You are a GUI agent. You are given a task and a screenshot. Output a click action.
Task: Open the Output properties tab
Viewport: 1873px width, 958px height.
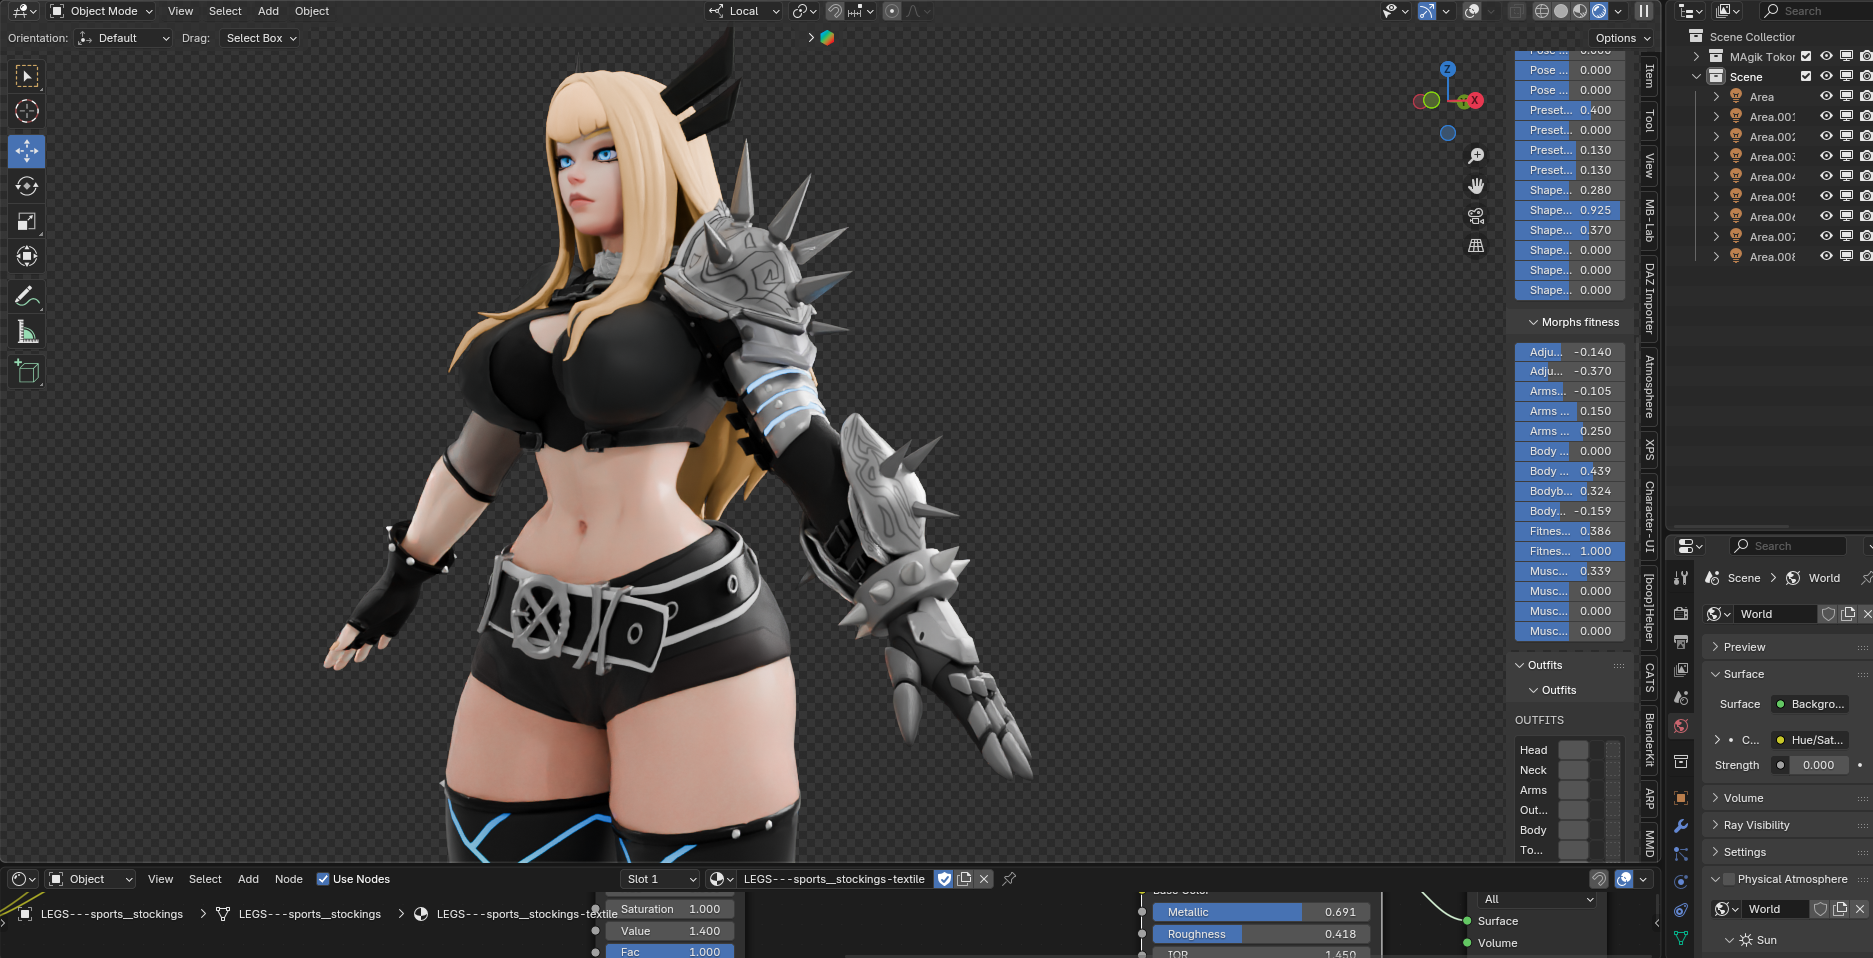click(x=1681, y=642)
